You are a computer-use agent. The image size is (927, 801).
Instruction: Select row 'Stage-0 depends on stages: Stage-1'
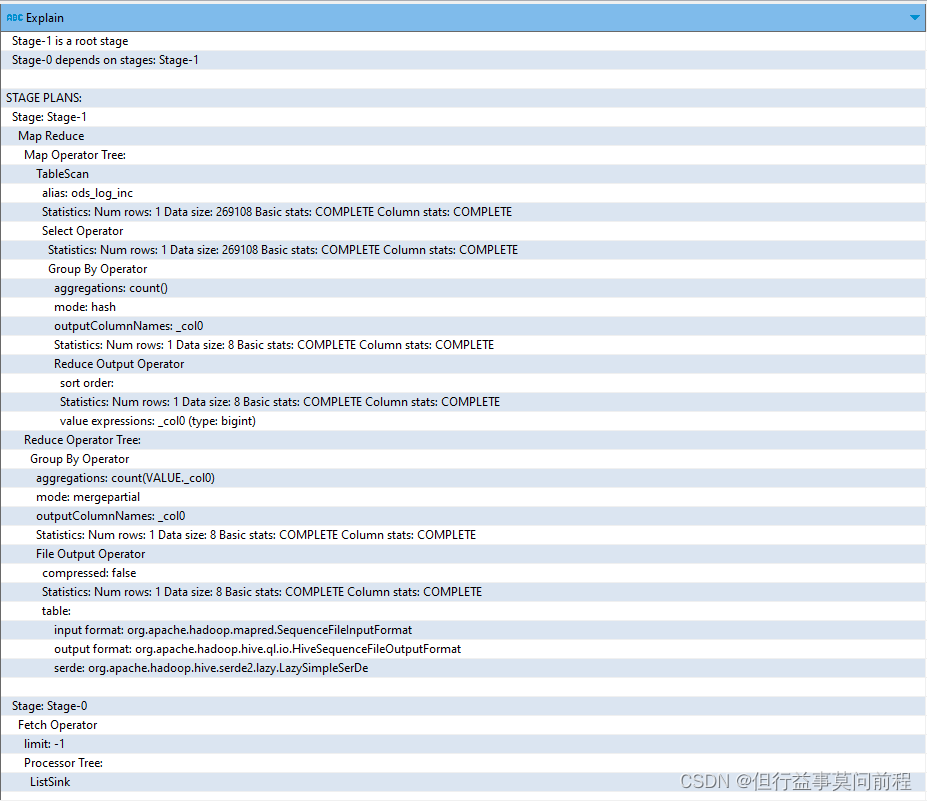(464, 60)
